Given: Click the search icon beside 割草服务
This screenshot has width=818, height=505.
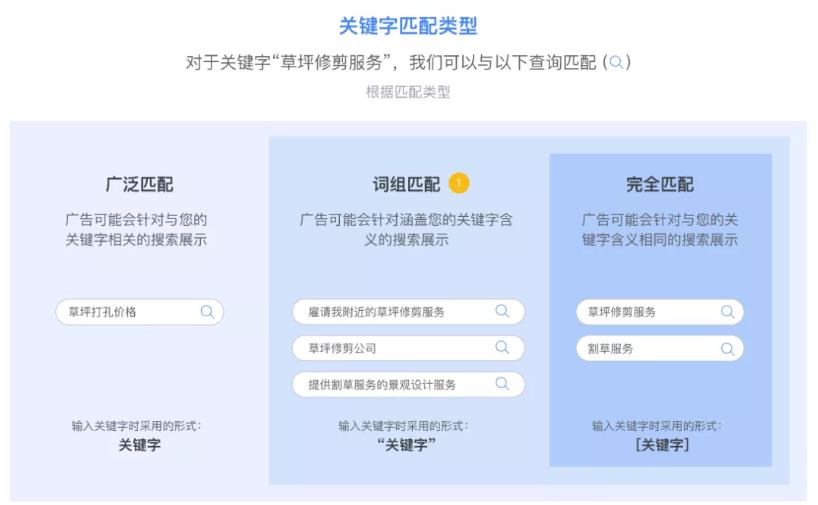Looking at the screenshot, I should click(727, 348).
